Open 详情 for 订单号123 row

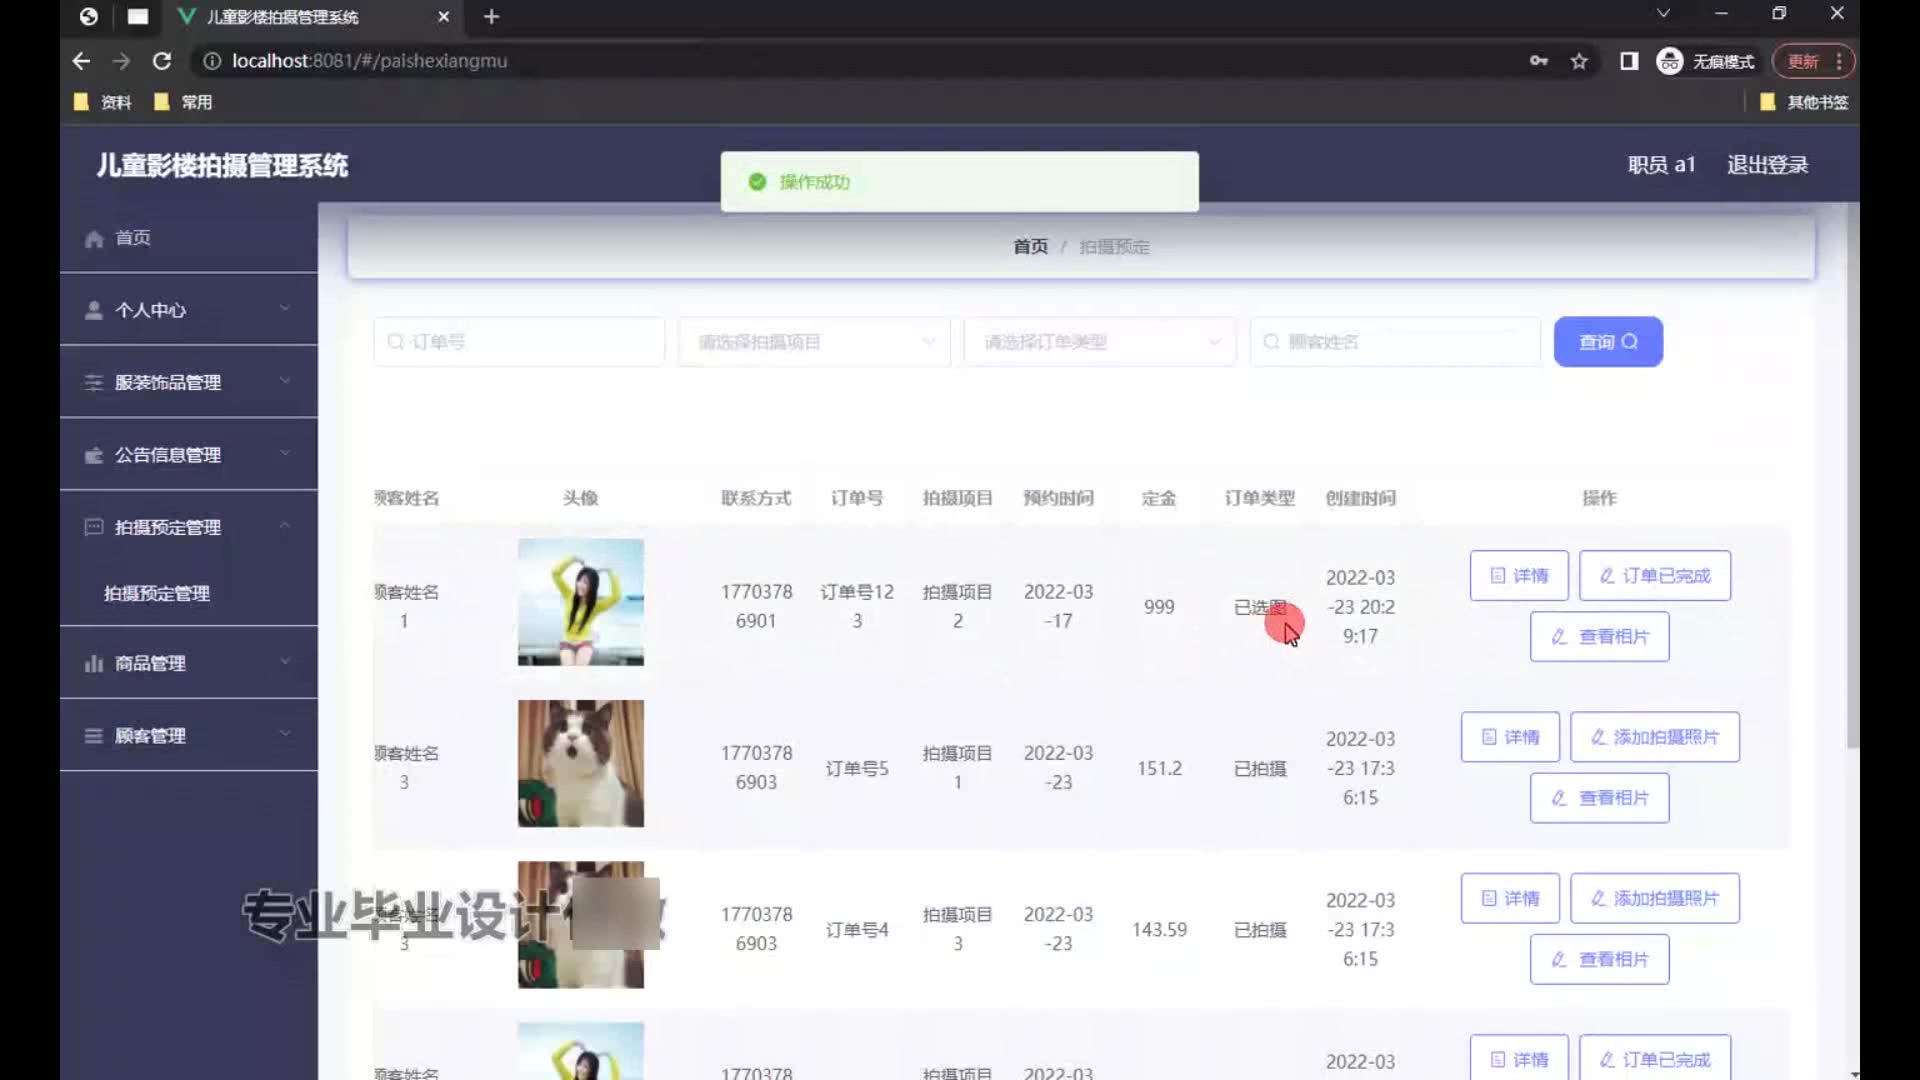tap(1519, 576)
